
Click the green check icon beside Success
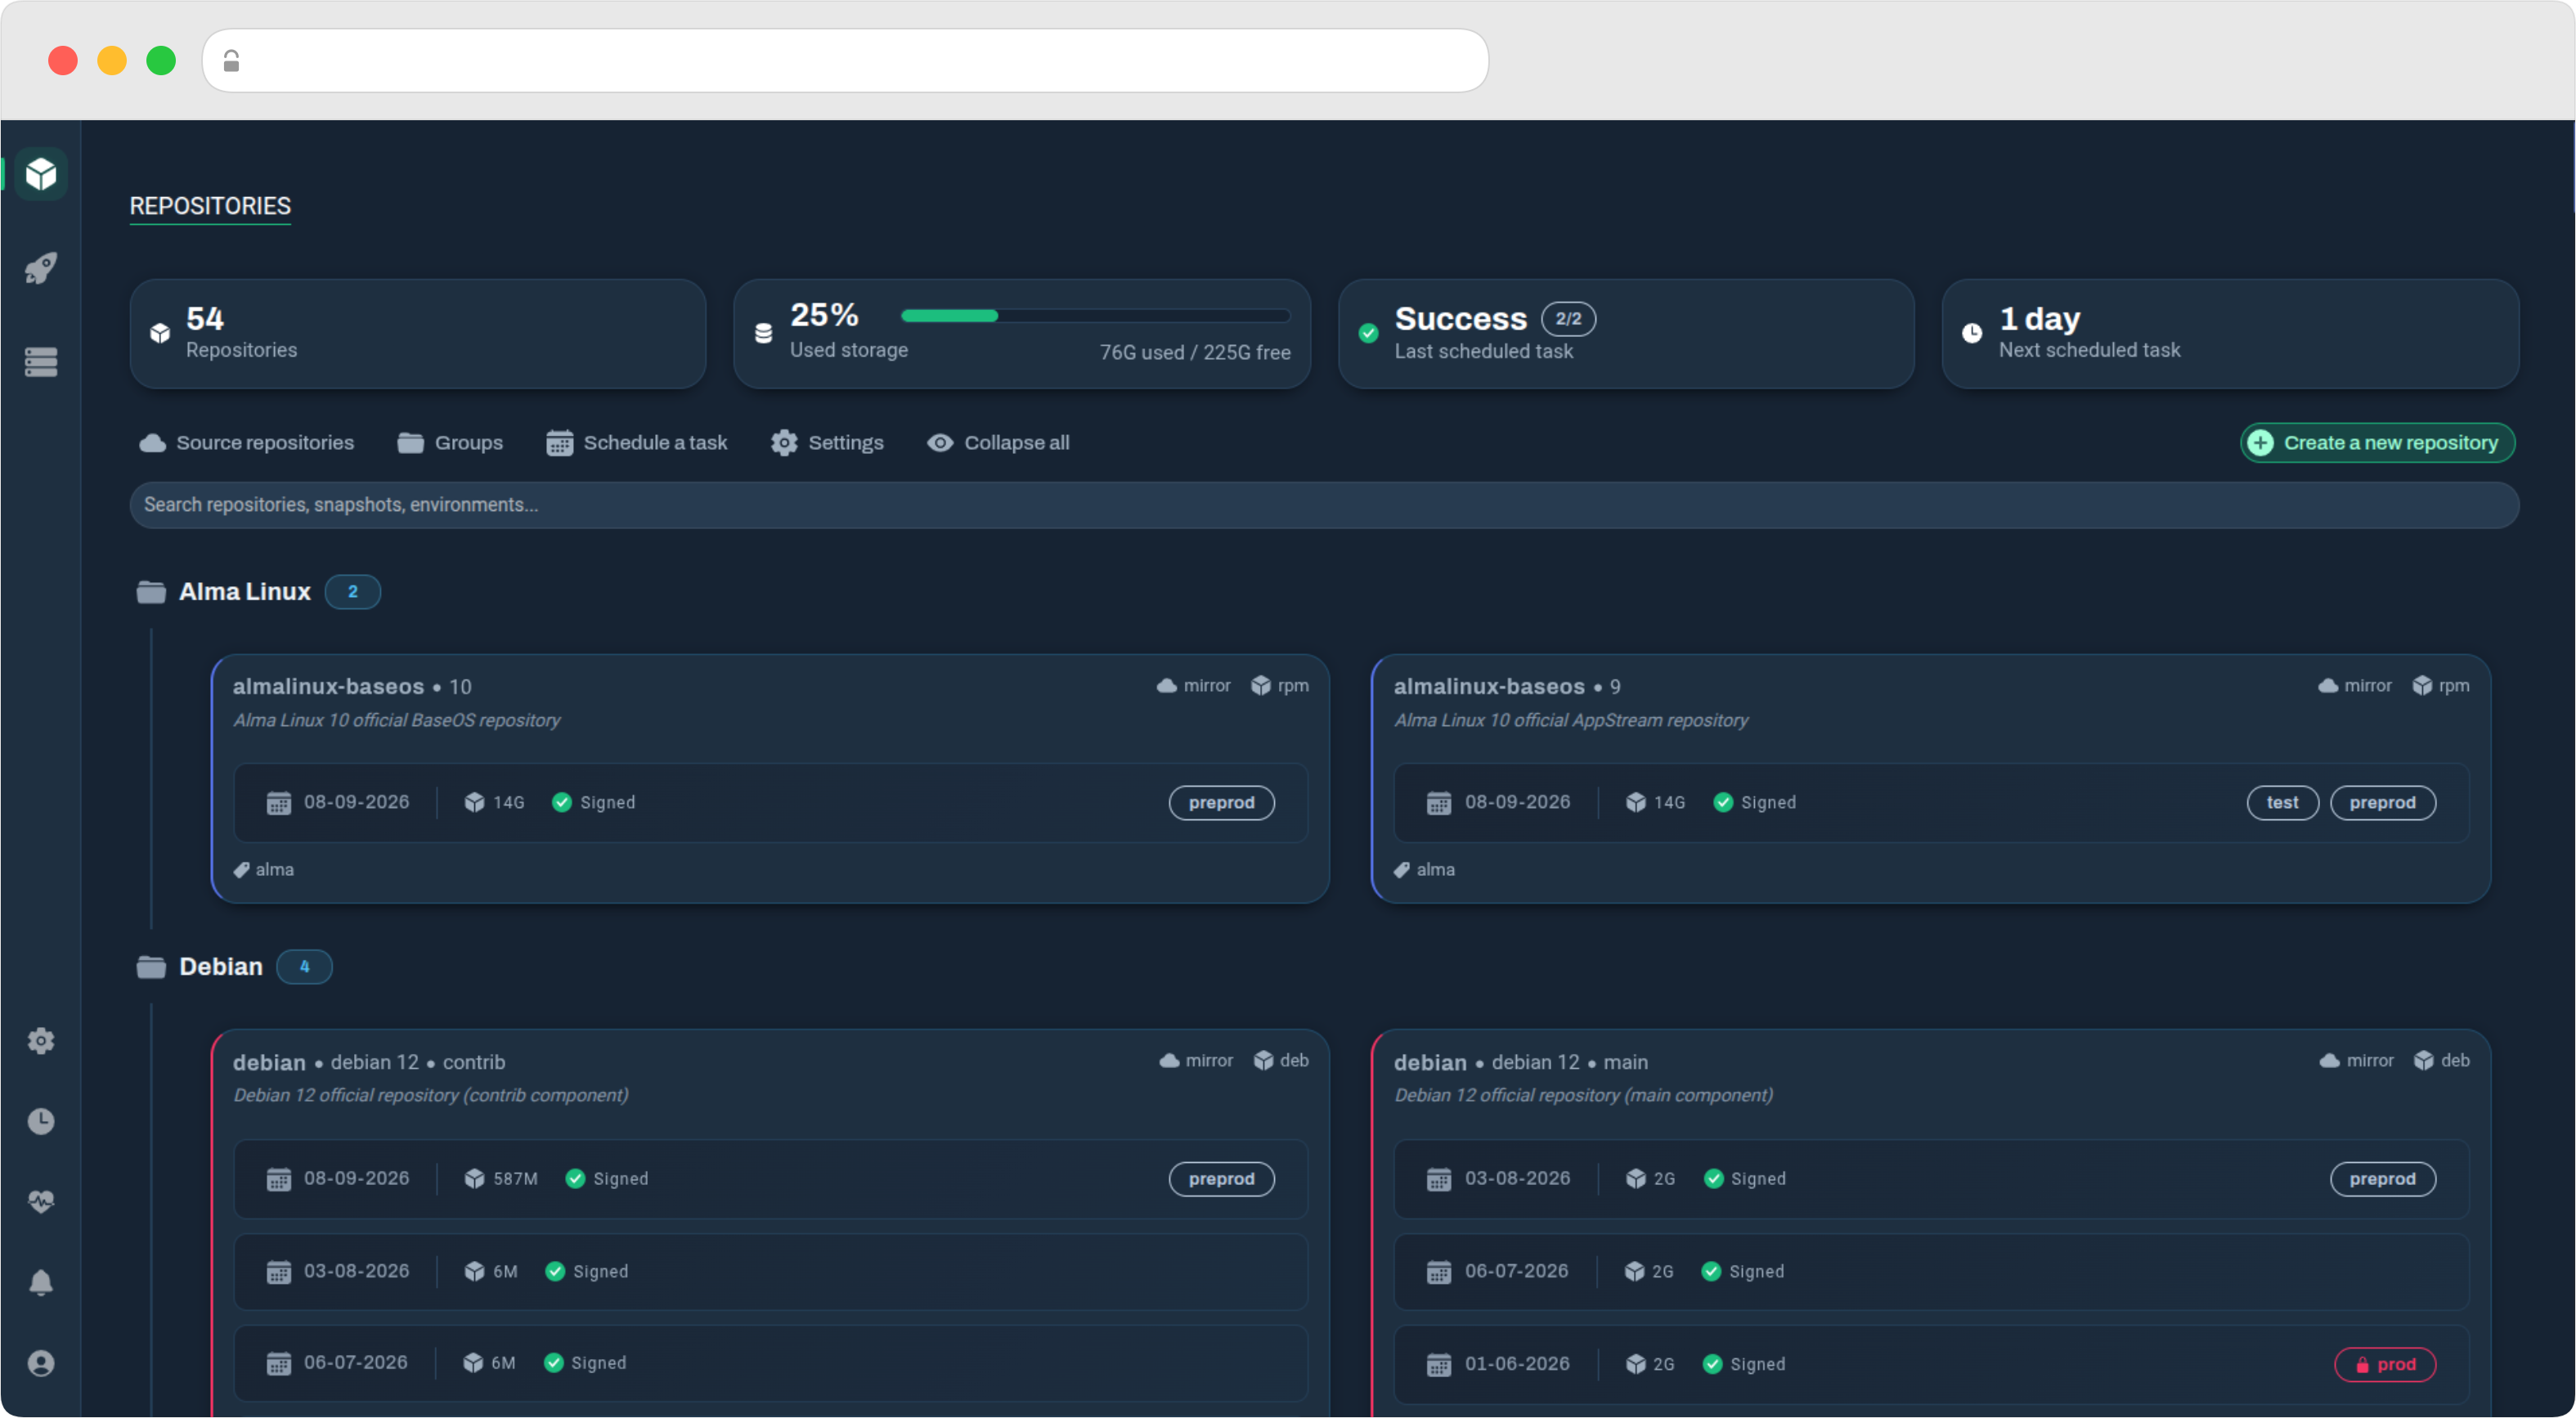pos(1368,334)
